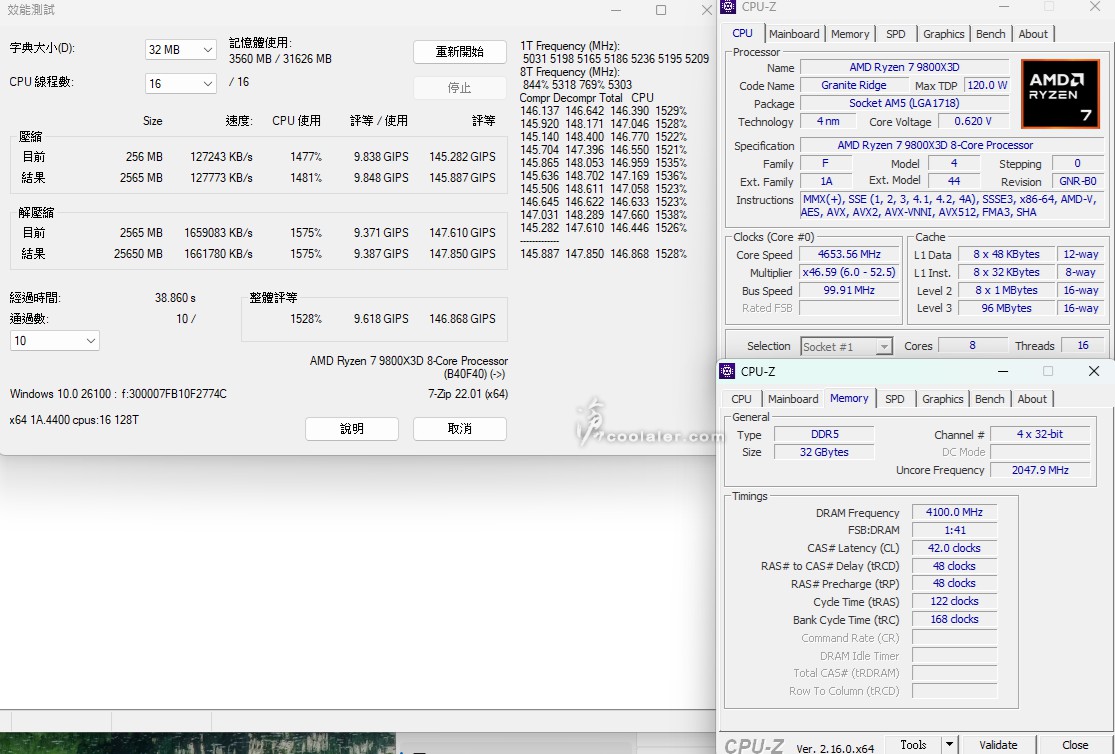1115x754 pixels.
Task: Click the CAS# Latency value 42.0 clocks
Action: pos(954,548)
